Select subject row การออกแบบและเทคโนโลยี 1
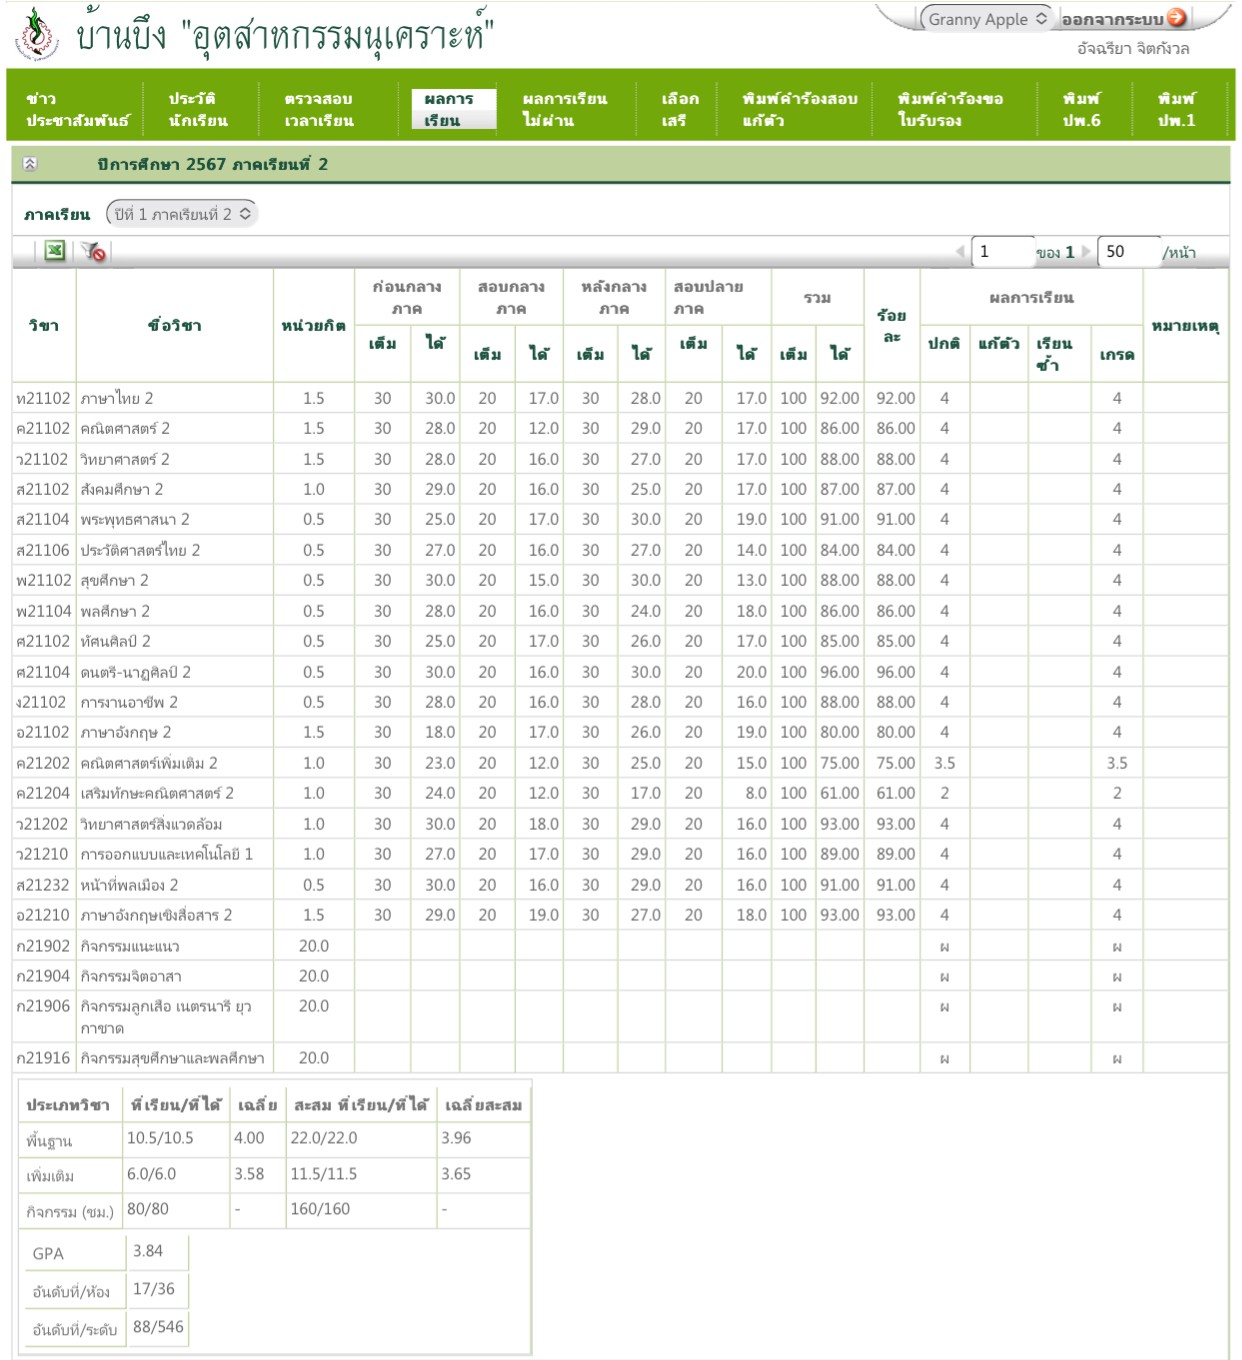Screen dimensions: 1242x1360 pos(620,854)
